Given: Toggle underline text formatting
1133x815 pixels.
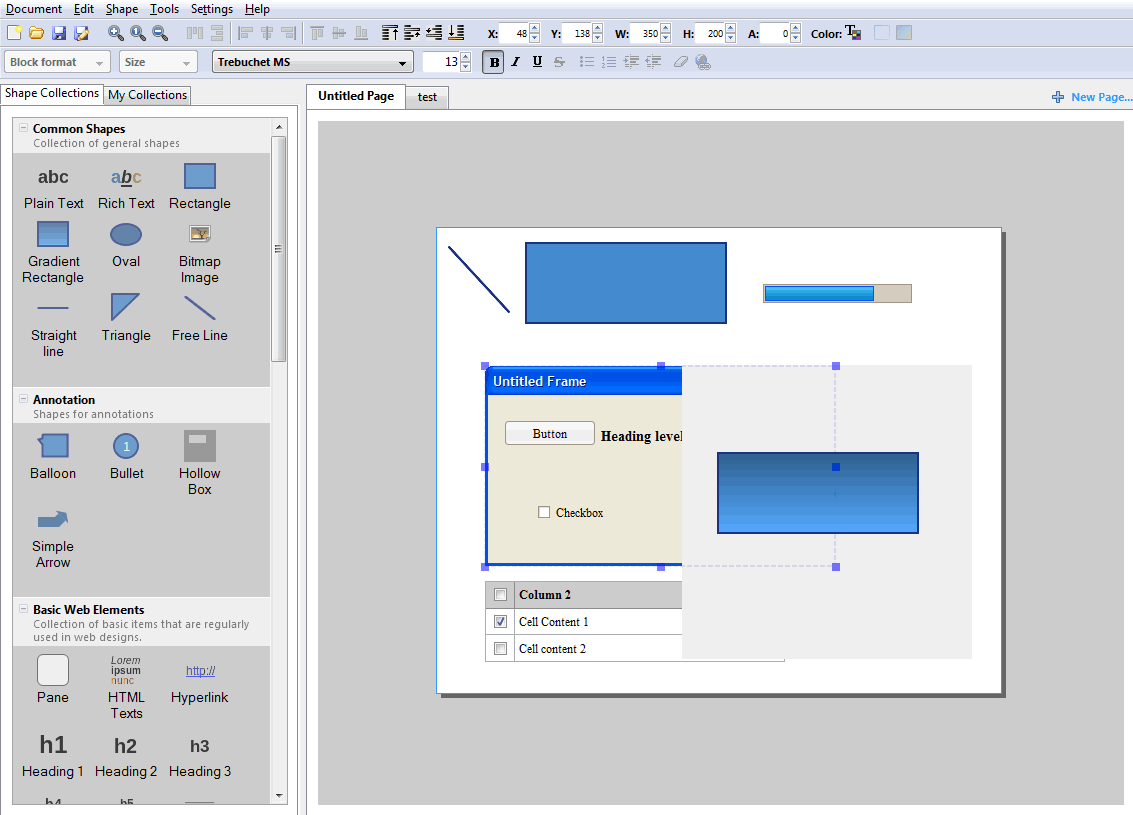Looking at the screenshot, I should 537,62.
